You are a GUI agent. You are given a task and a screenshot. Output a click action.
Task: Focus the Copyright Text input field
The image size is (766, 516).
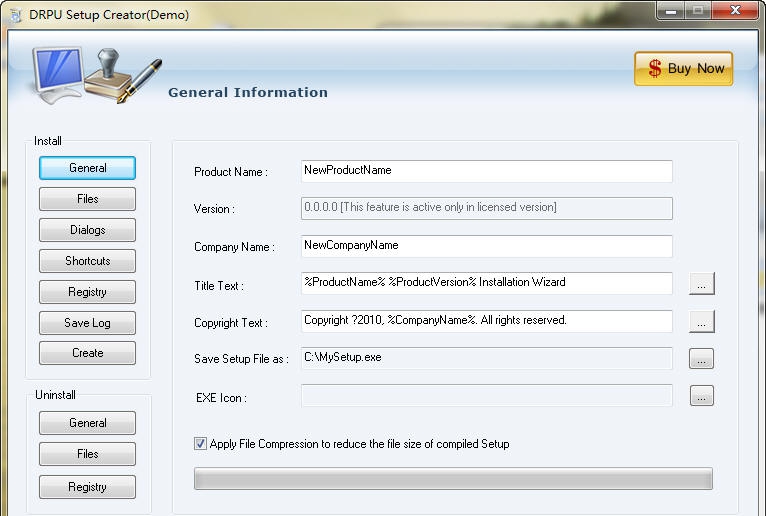(x=487, y=321)
